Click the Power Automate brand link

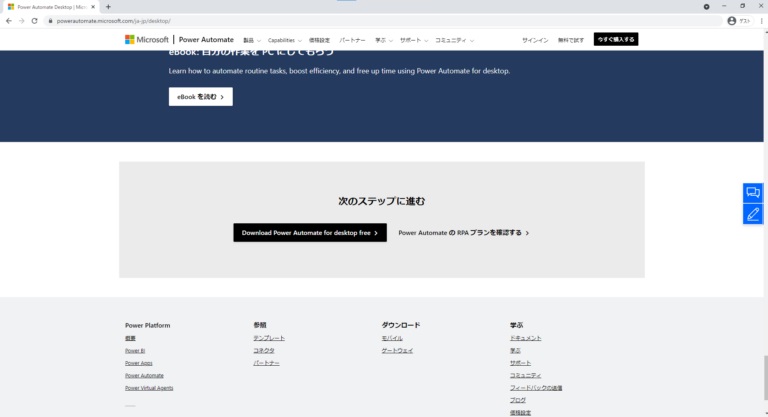pos(206,40)
